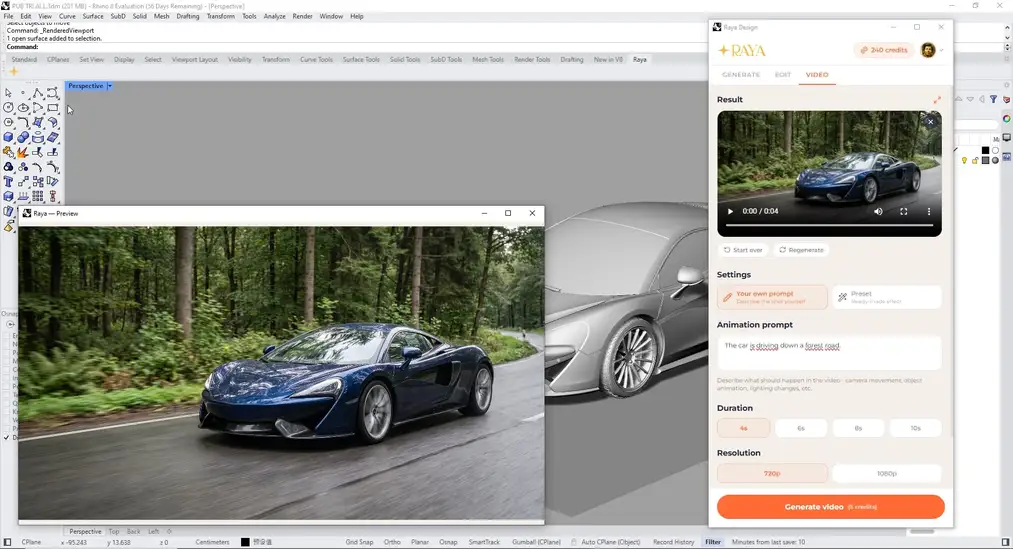Select Your own prompt option
The width and height of the screenshot is (1013, 549).
click(772, 297)
